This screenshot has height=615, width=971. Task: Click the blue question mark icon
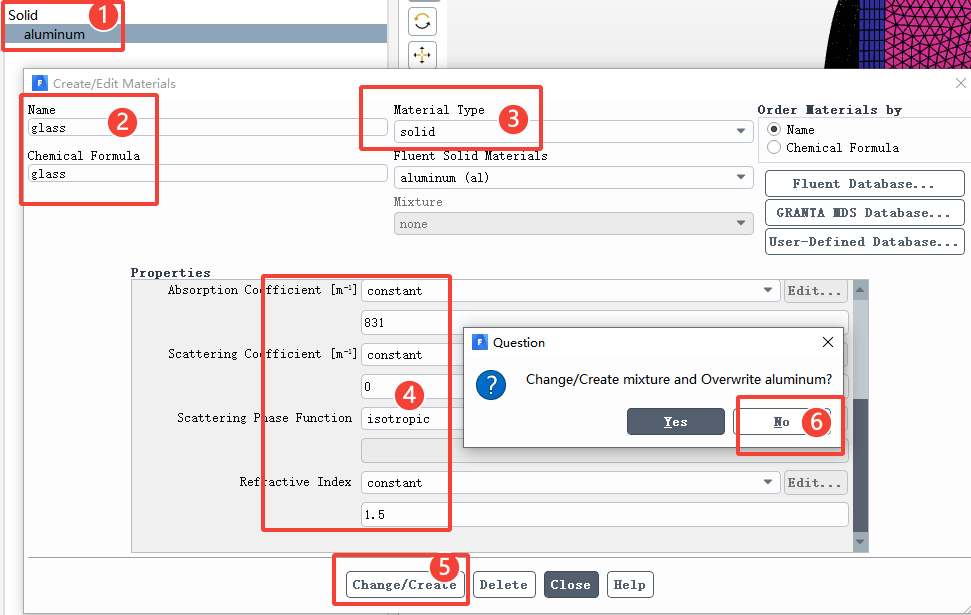point(491,385)
